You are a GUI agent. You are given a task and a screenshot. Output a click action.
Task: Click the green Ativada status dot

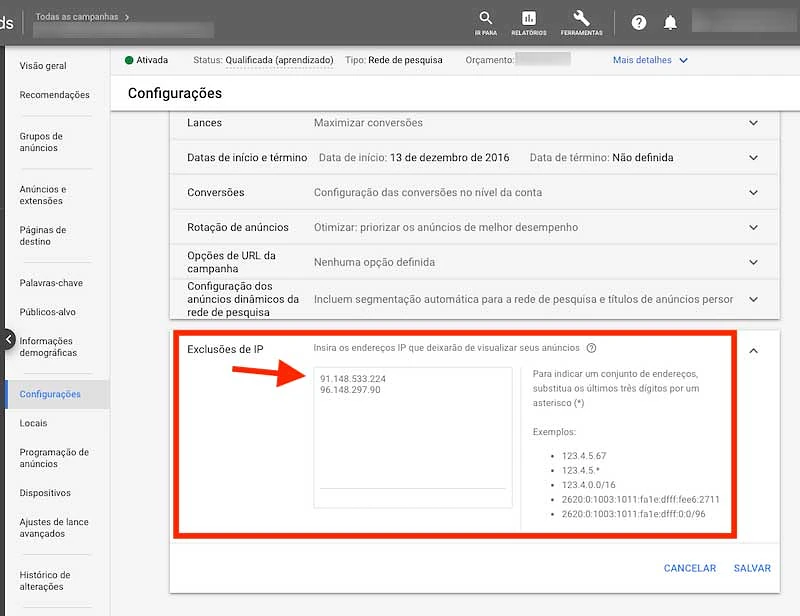[129, 60]
